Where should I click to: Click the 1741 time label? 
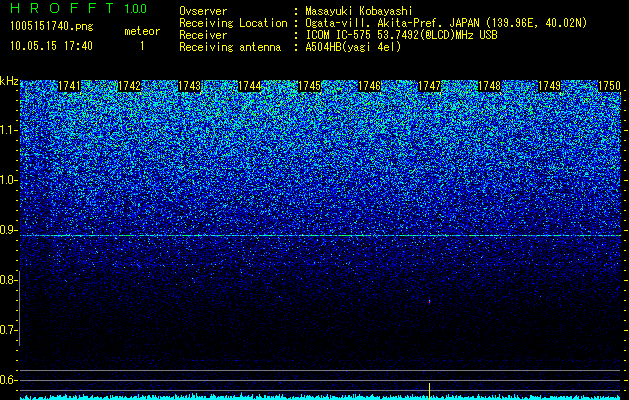pos(69,86)
